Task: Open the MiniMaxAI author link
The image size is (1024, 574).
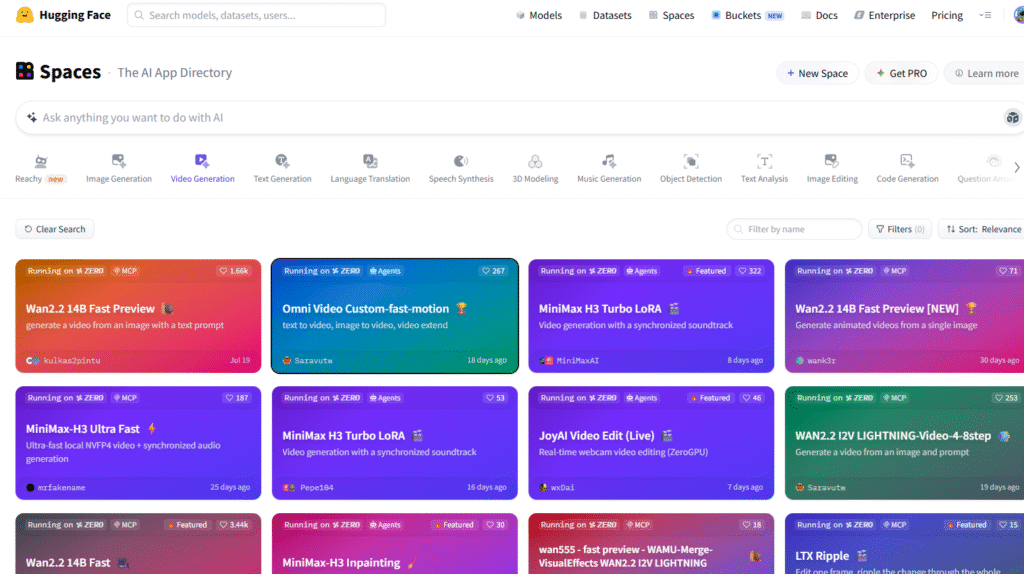Action: click(x=577, y=360)
